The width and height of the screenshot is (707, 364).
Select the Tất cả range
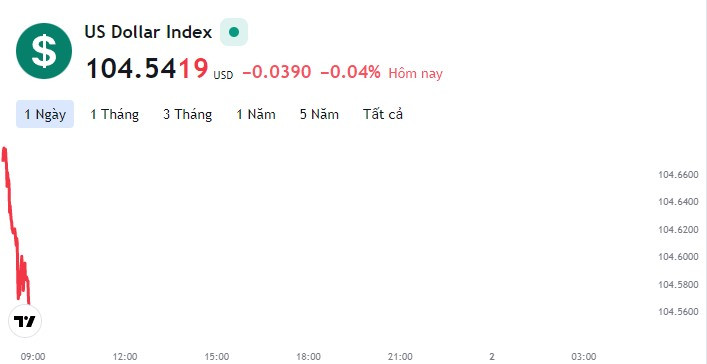[x=383, y=114]
